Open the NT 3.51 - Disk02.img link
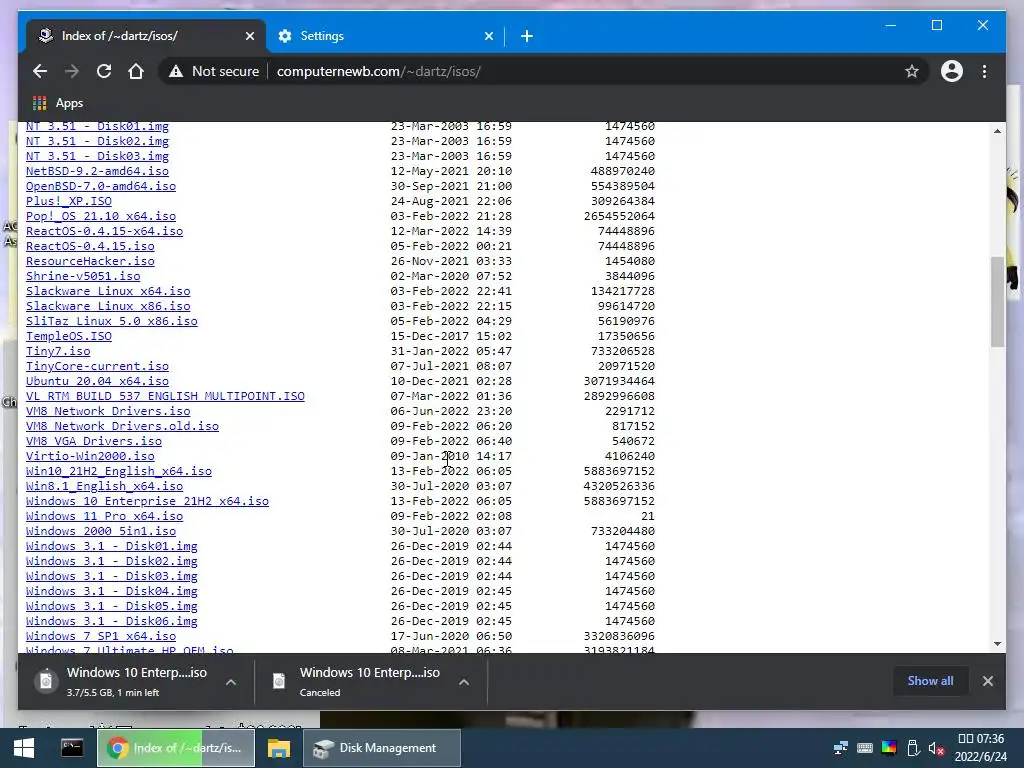The image size is (1024, 768). pos(97,141)
